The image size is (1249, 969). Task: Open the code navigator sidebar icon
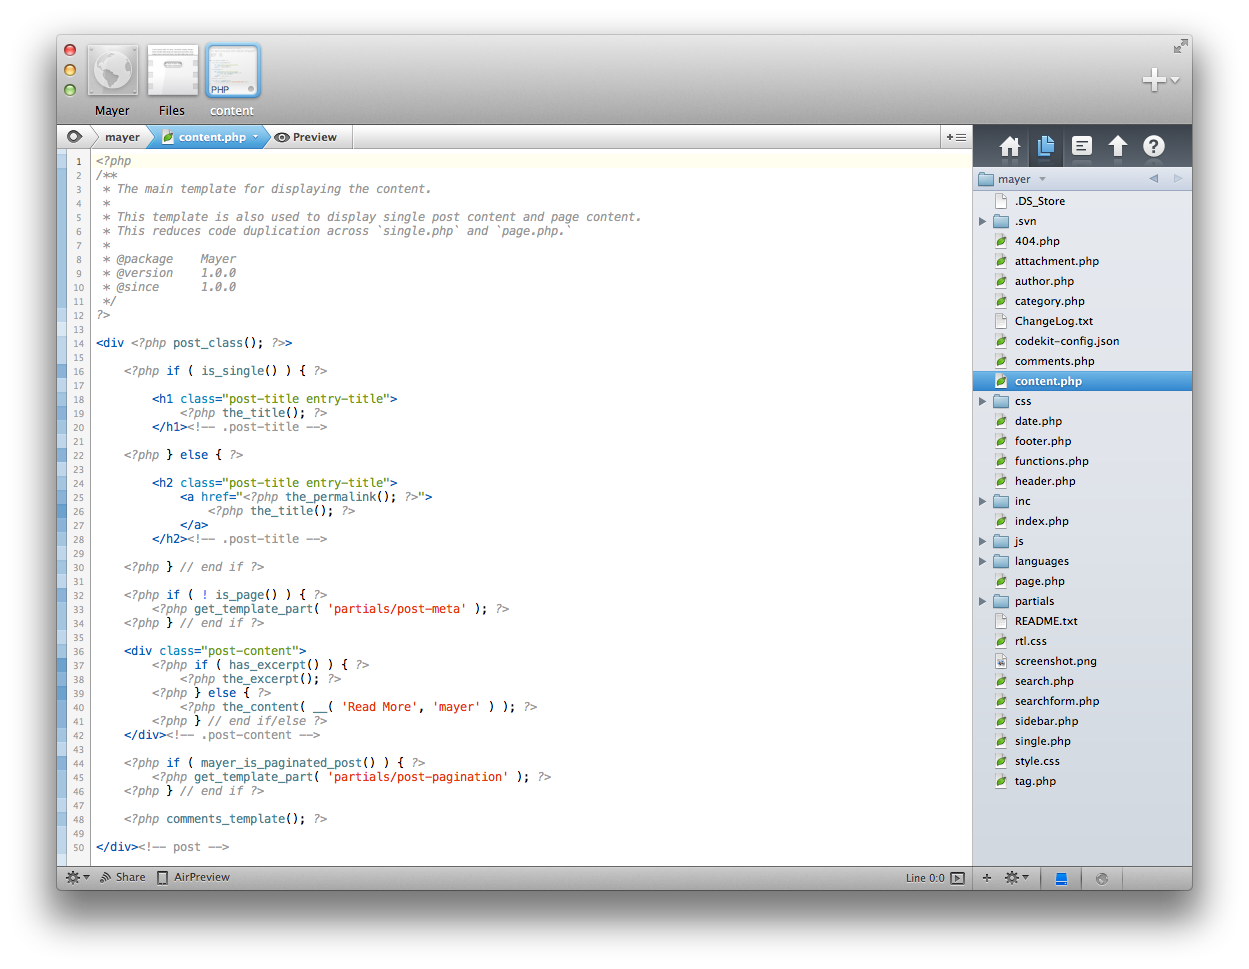click(x=1082, y=147)
